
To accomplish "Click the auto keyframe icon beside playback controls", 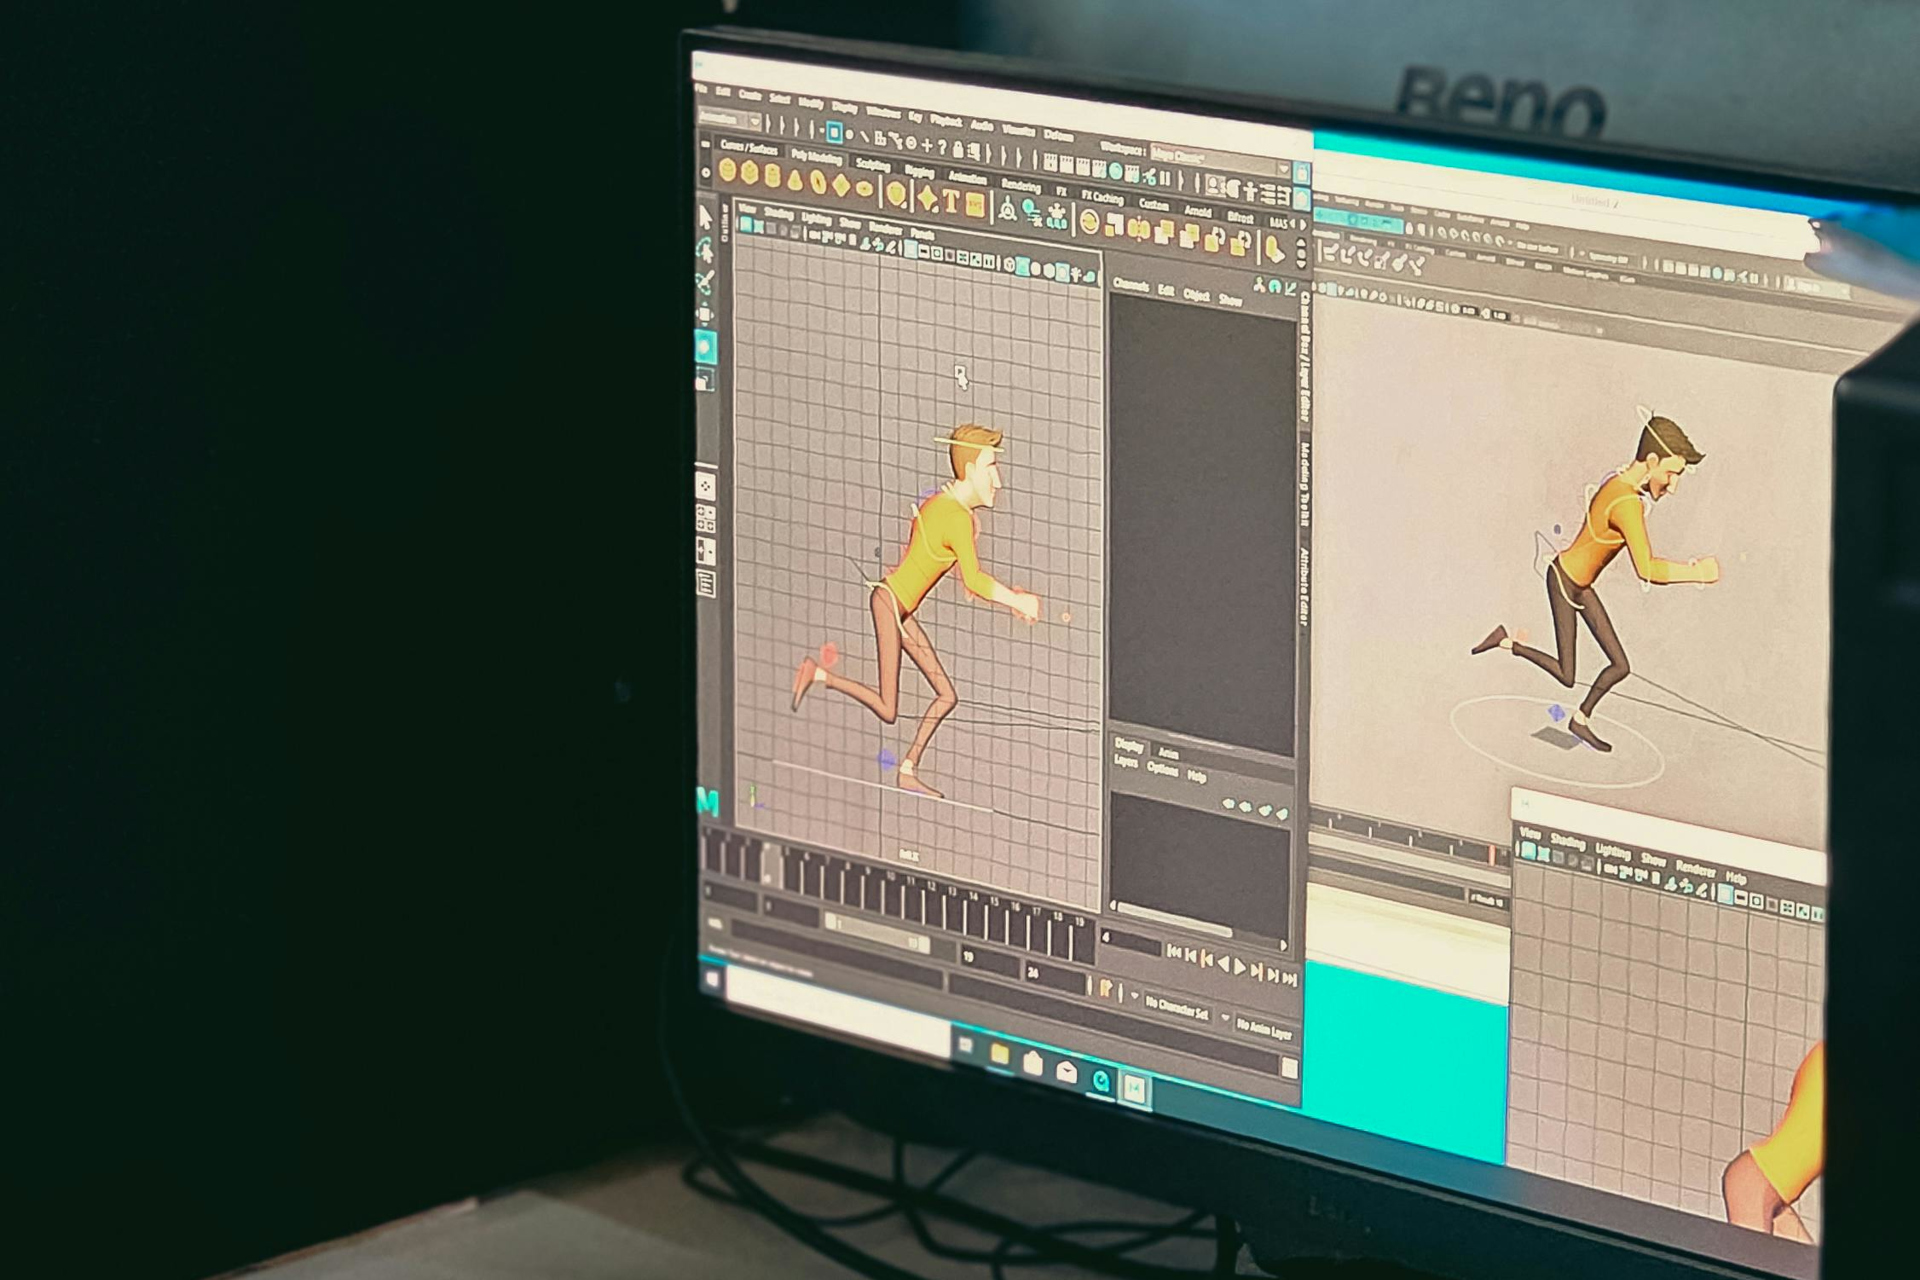I will click(x=1106, y=989).
